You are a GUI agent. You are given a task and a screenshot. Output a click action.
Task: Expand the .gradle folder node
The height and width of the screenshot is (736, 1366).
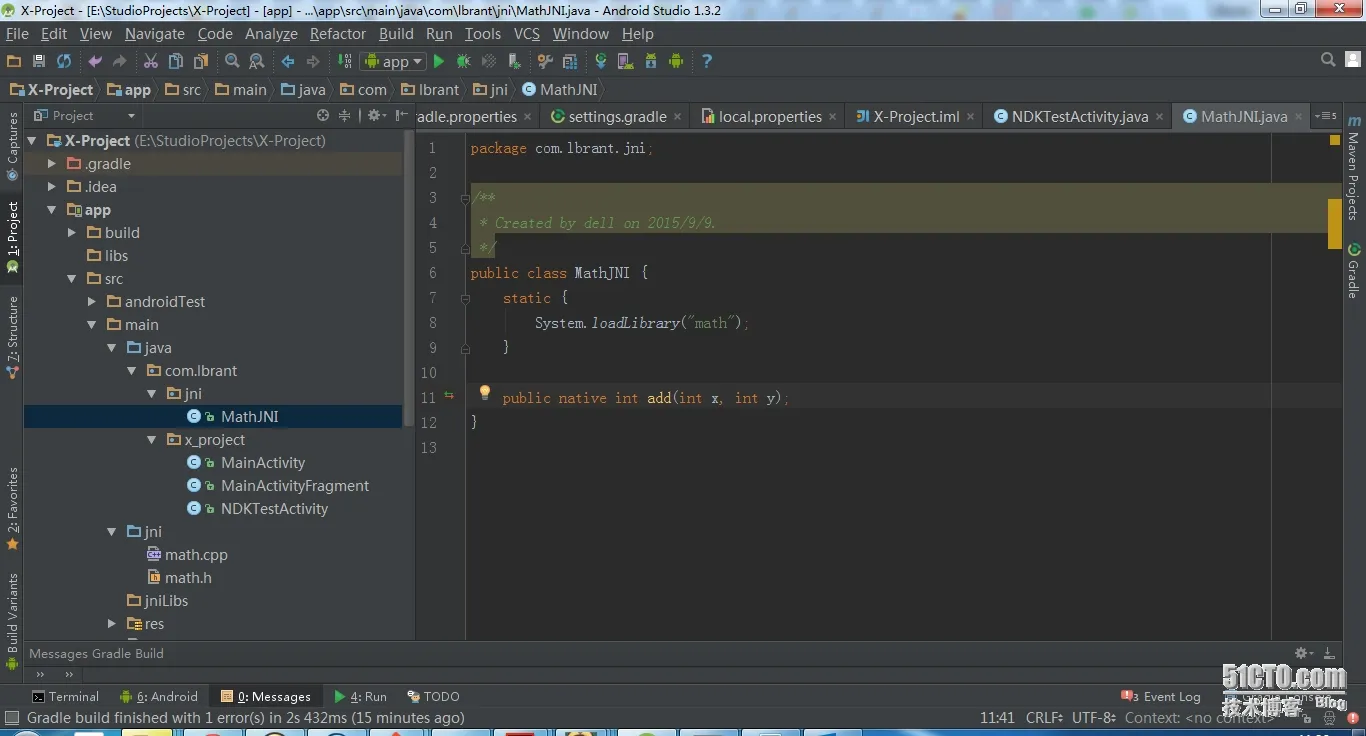[52, 164]
